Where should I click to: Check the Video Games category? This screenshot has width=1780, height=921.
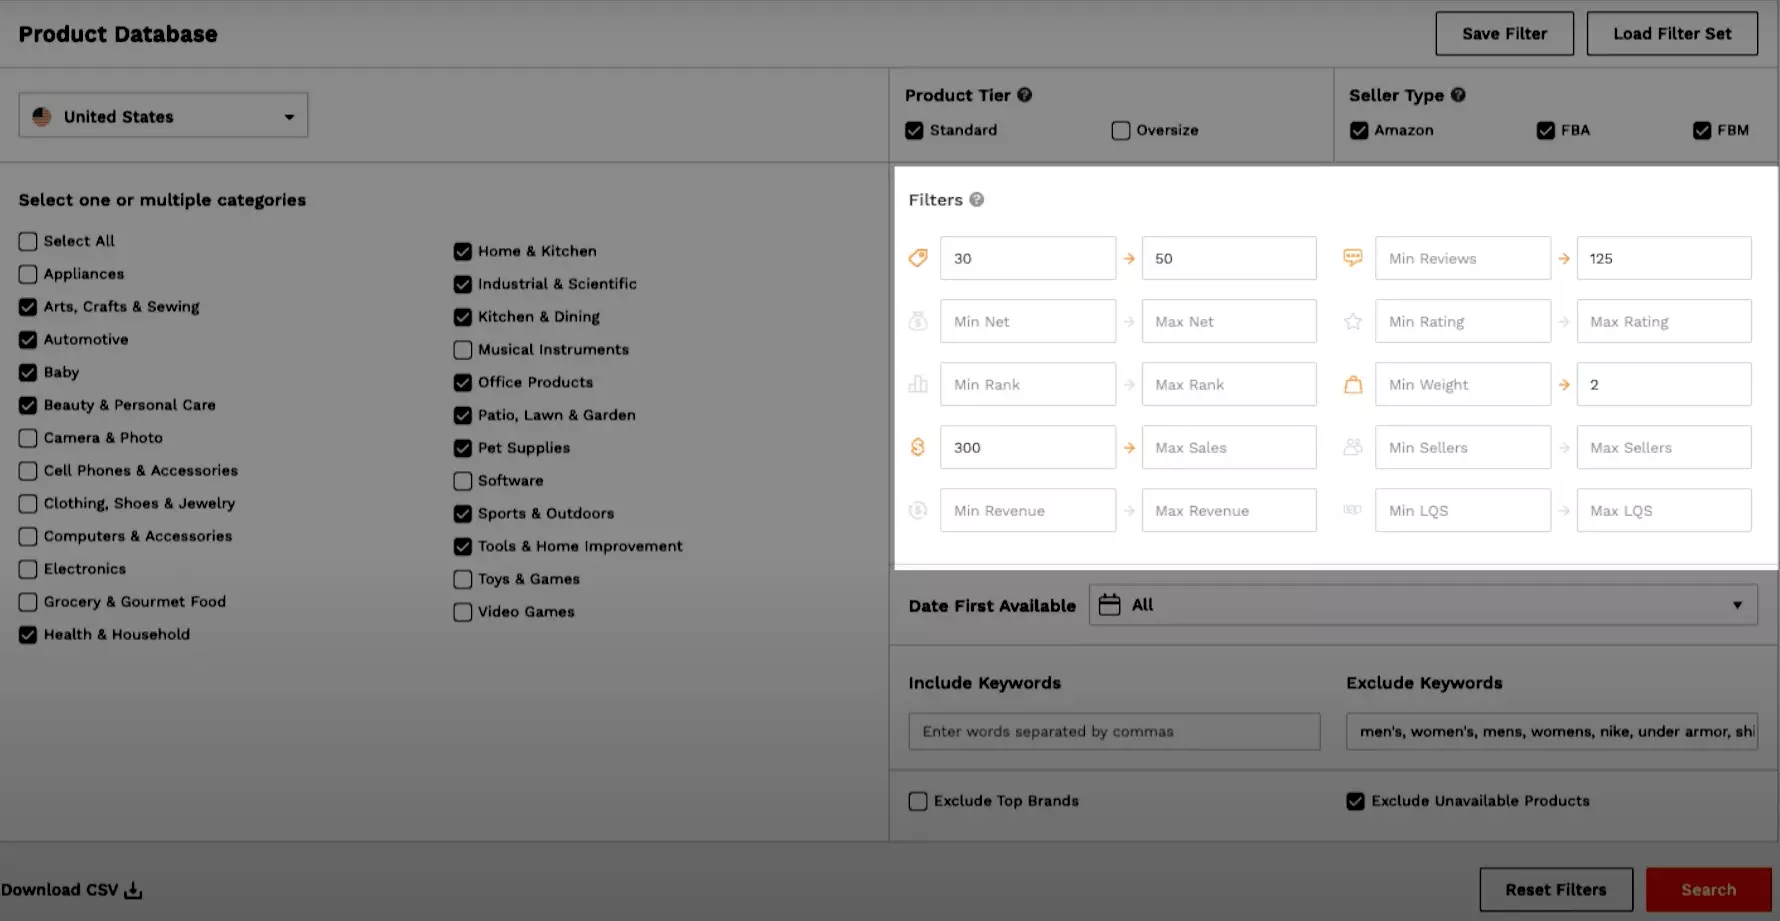click(x=463, y=612)
